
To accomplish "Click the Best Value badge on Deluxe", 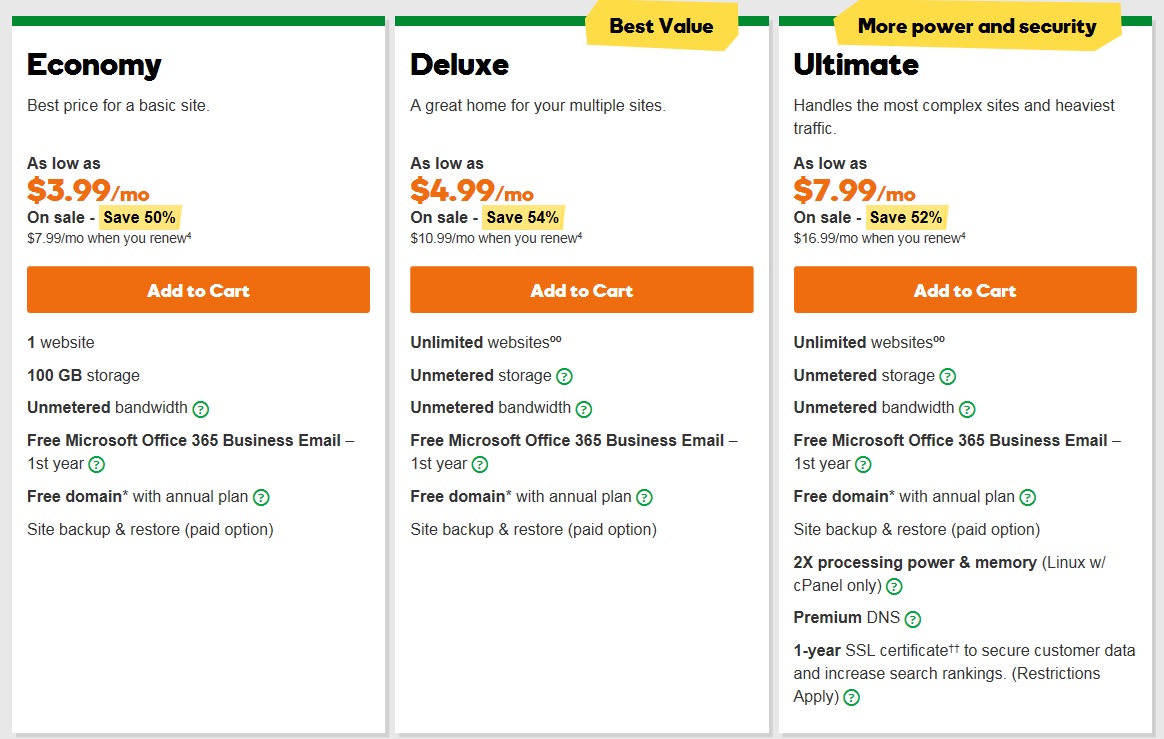I will point(661,26).
